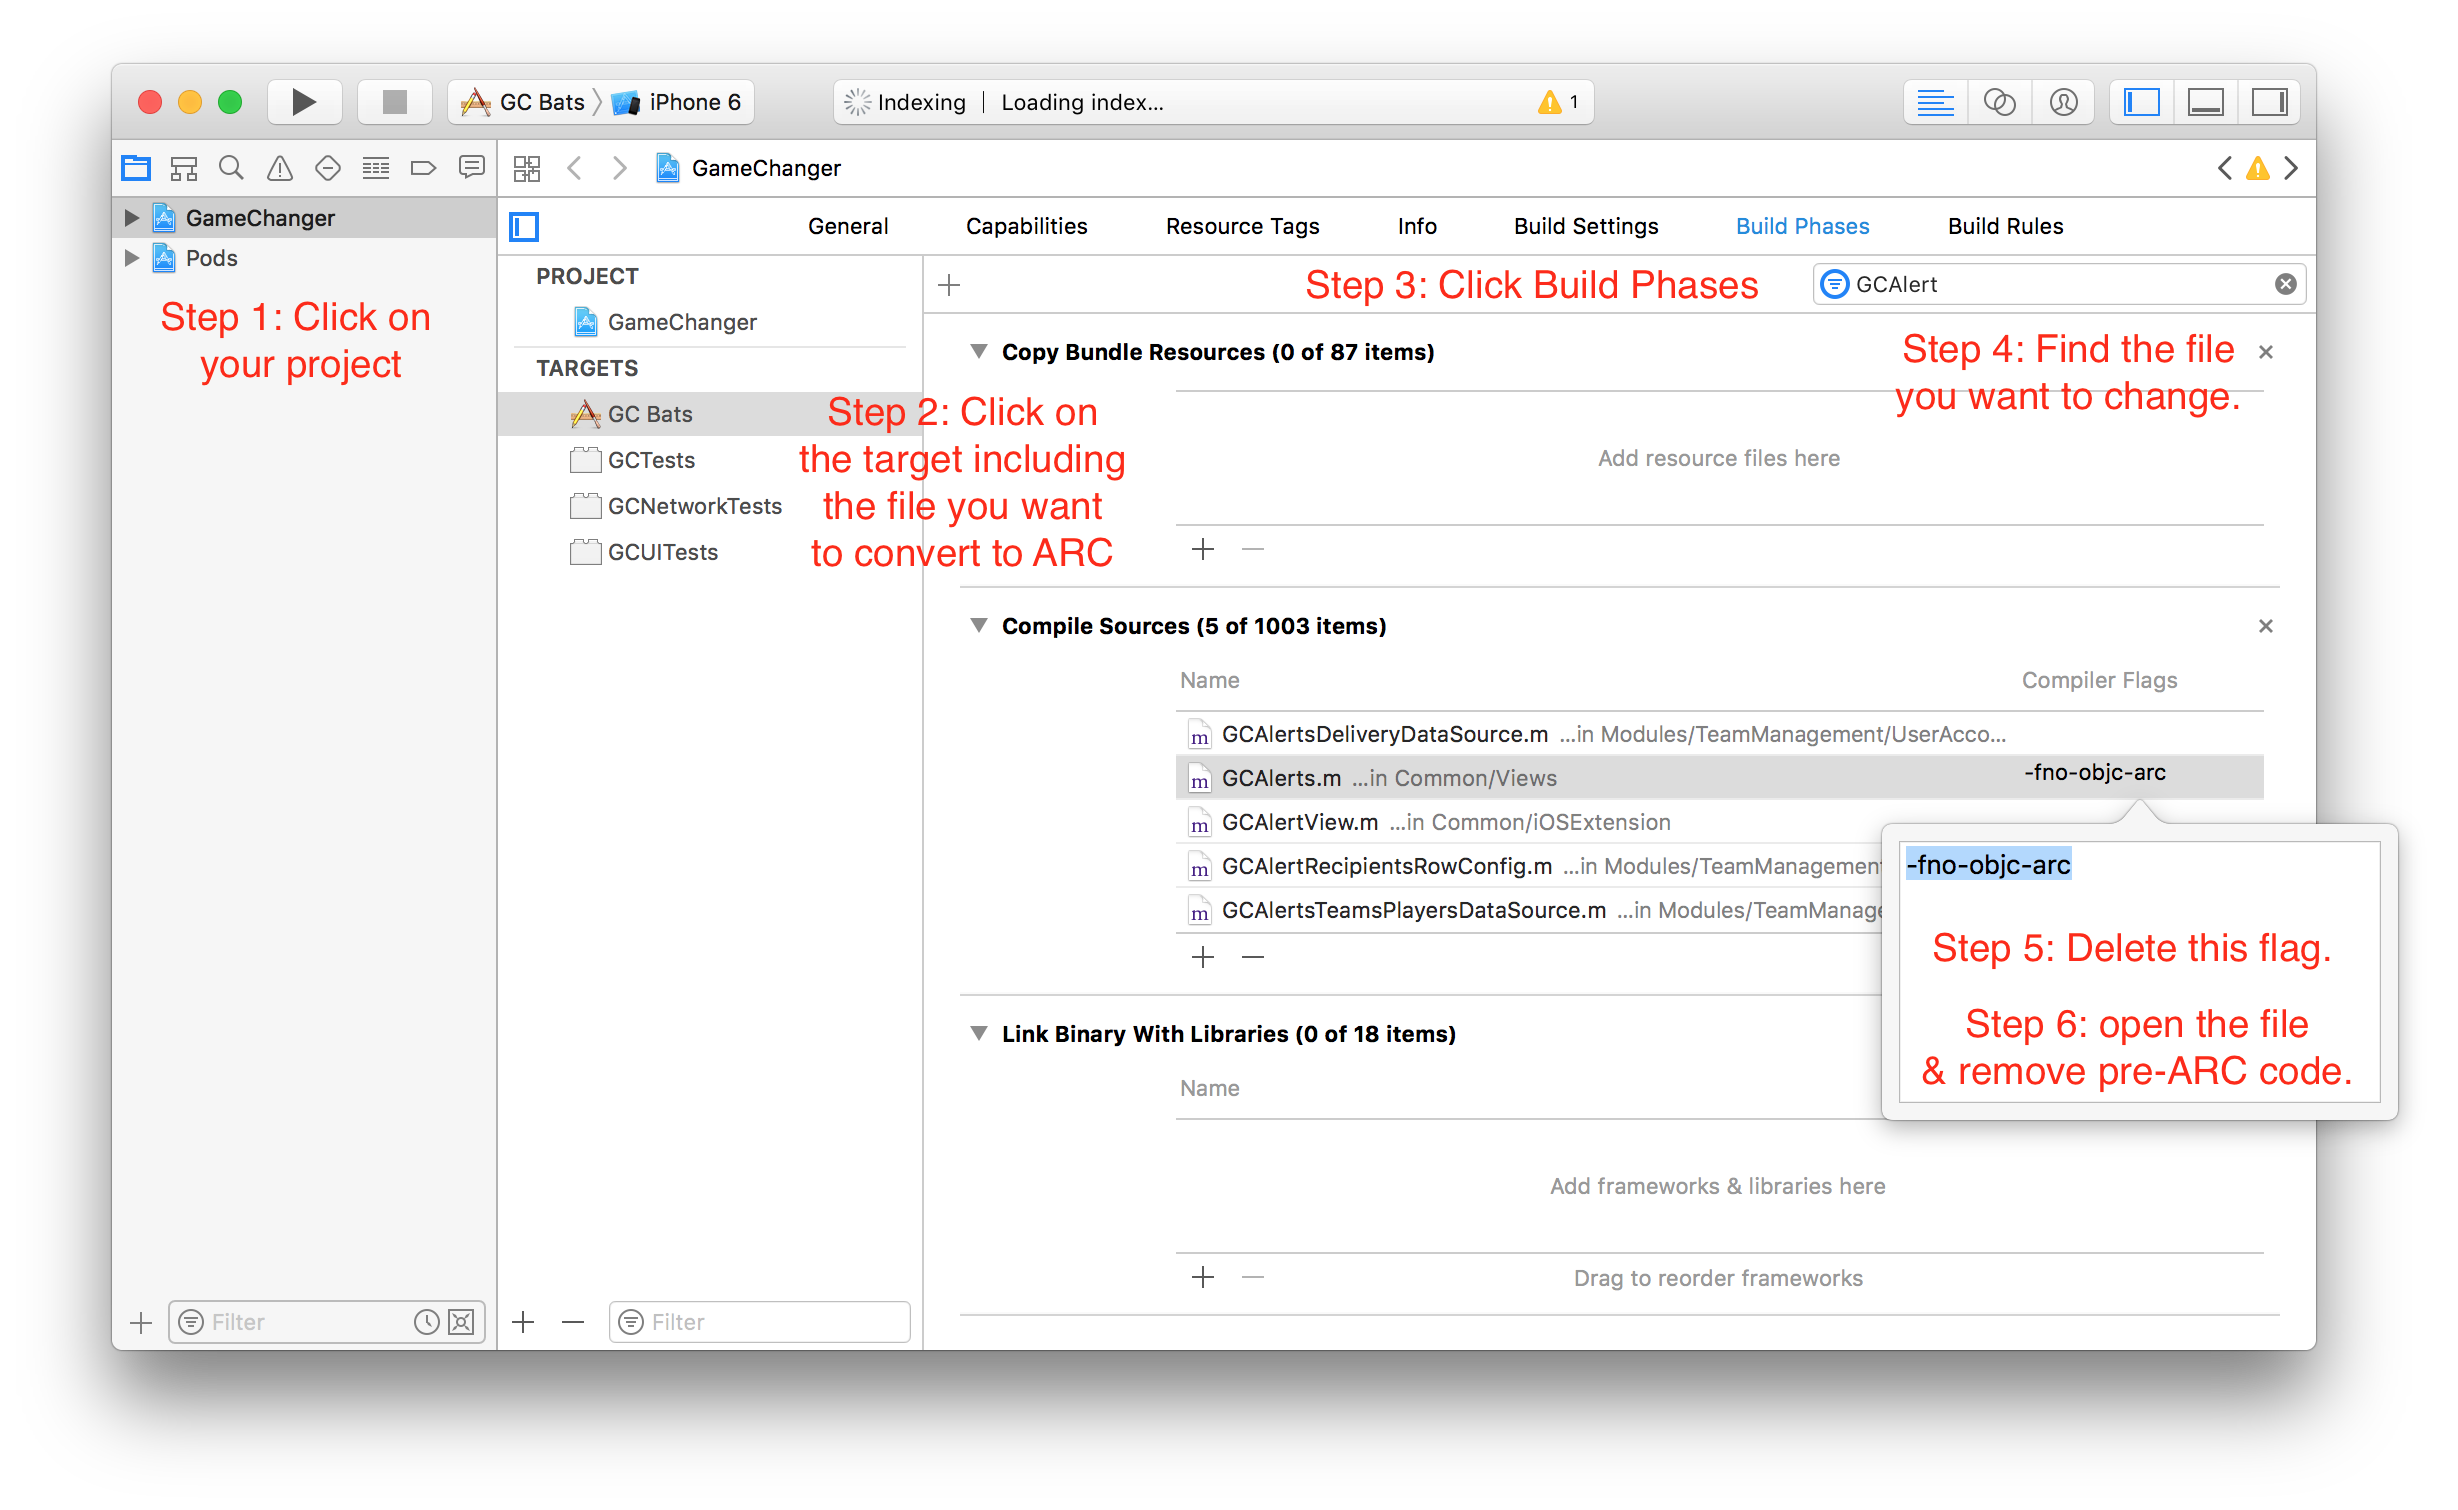Hide the project and targets list
2458x1510 pixels.
[x=524, y=227]
